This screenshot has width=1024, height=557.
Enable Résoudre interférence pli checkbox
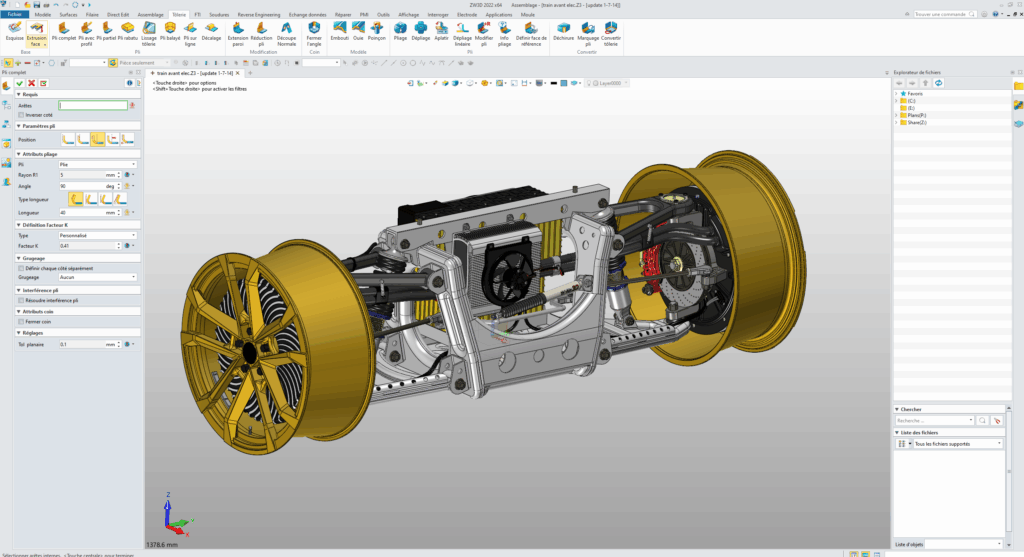pyautogui.click(x=22, y=300)
